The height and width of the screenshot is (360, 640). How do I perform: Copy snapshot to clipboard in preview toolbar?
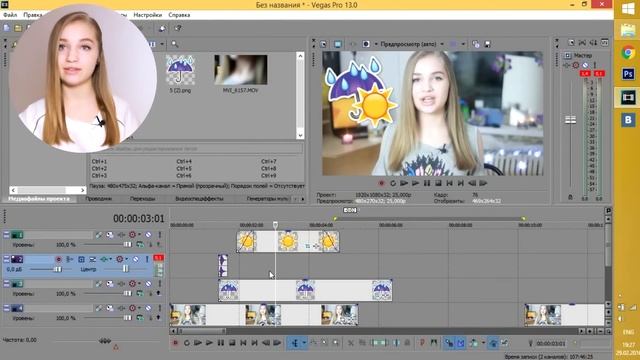pyautogui.click(x=476, y=44)
